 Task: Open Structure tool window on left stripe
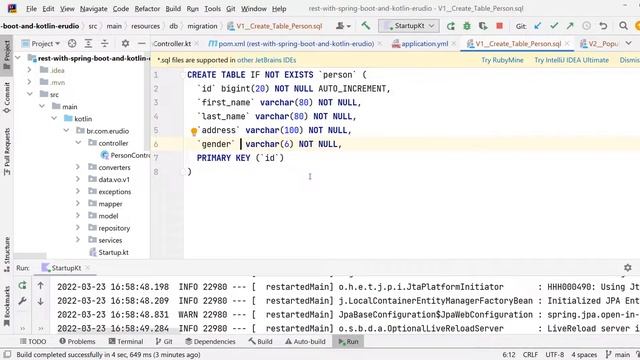[x=7, y=254]
